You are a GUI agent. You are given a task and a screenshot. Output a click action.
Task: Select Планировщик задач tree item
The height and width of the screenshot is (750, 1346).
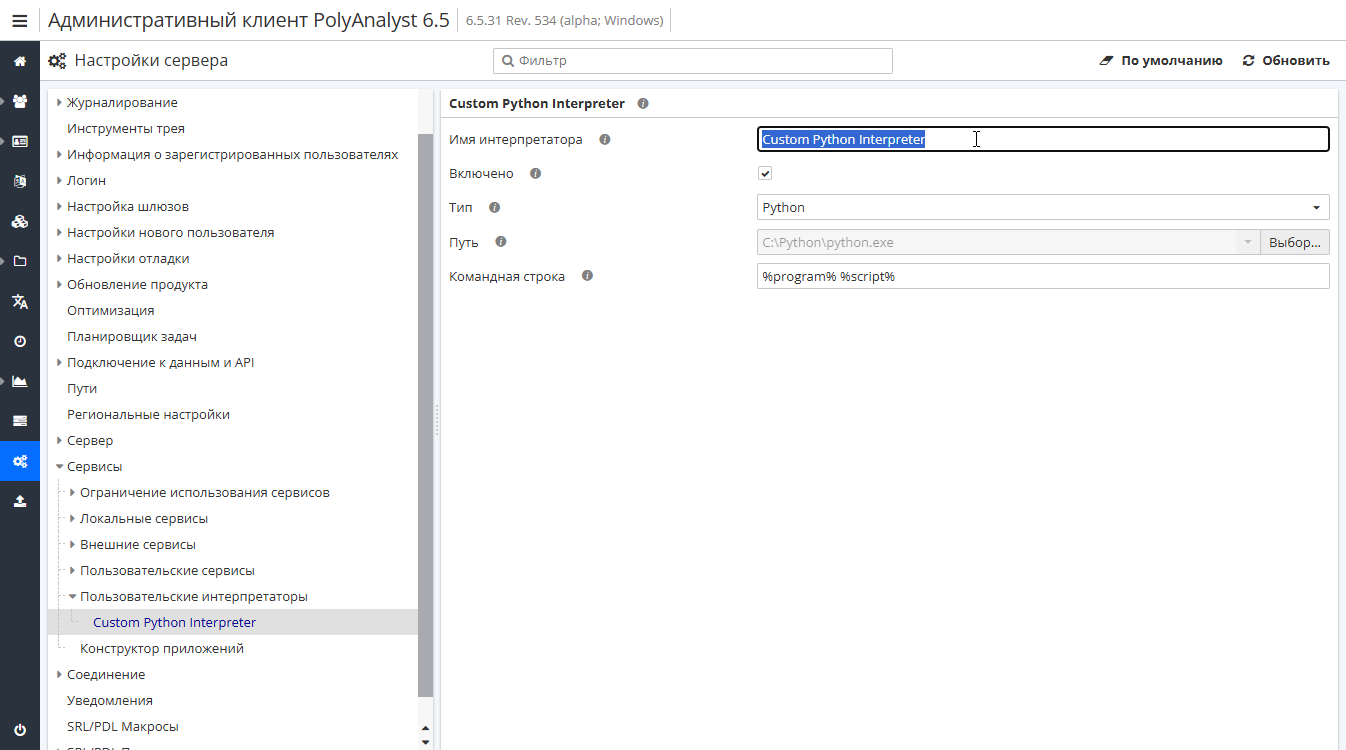[x=132, y=337]
